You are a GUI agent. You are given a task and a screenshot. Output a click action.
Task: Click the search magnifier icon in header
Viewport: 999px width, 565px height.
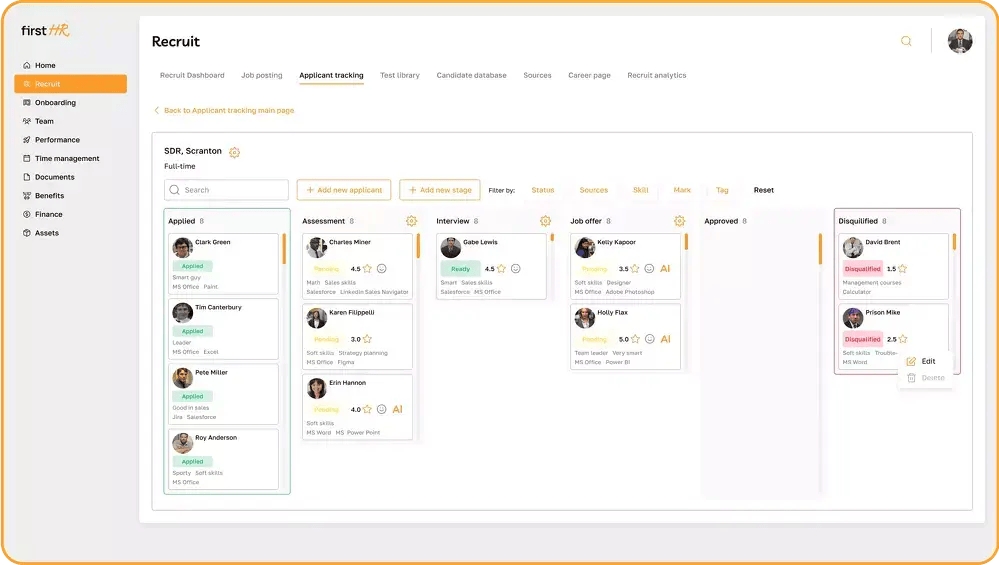(906, 41)
